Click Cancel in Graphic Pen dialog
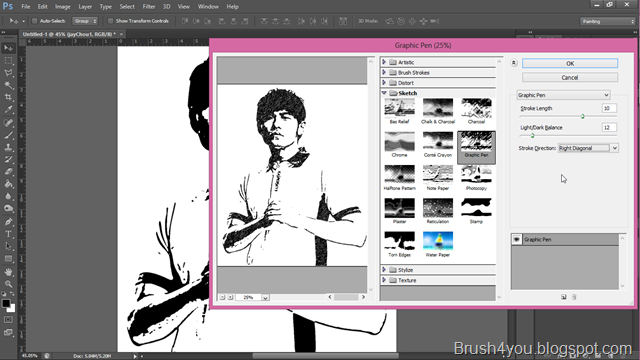This screenshot has height=360, width=640. [x=570, y=78]
